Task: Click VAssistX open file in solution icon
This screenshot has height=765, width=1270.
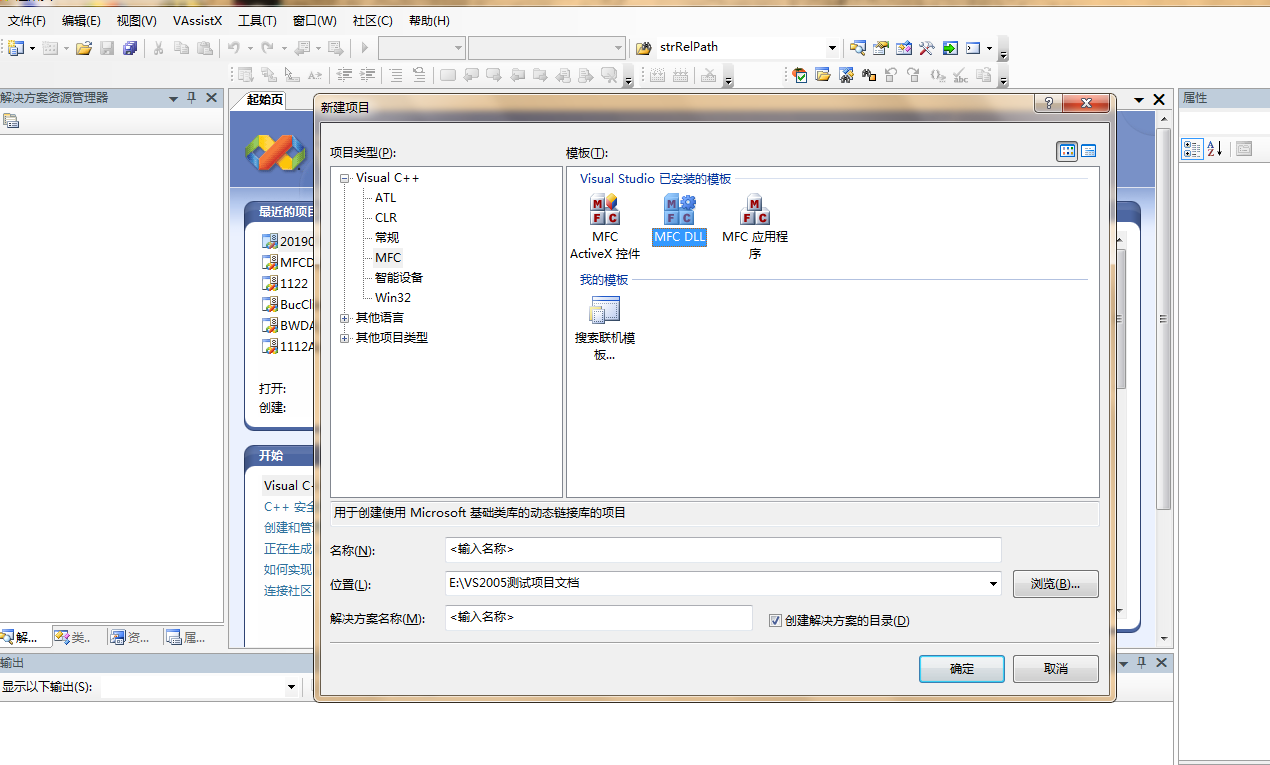Action: pyautogui.click(x=823, y=75)
